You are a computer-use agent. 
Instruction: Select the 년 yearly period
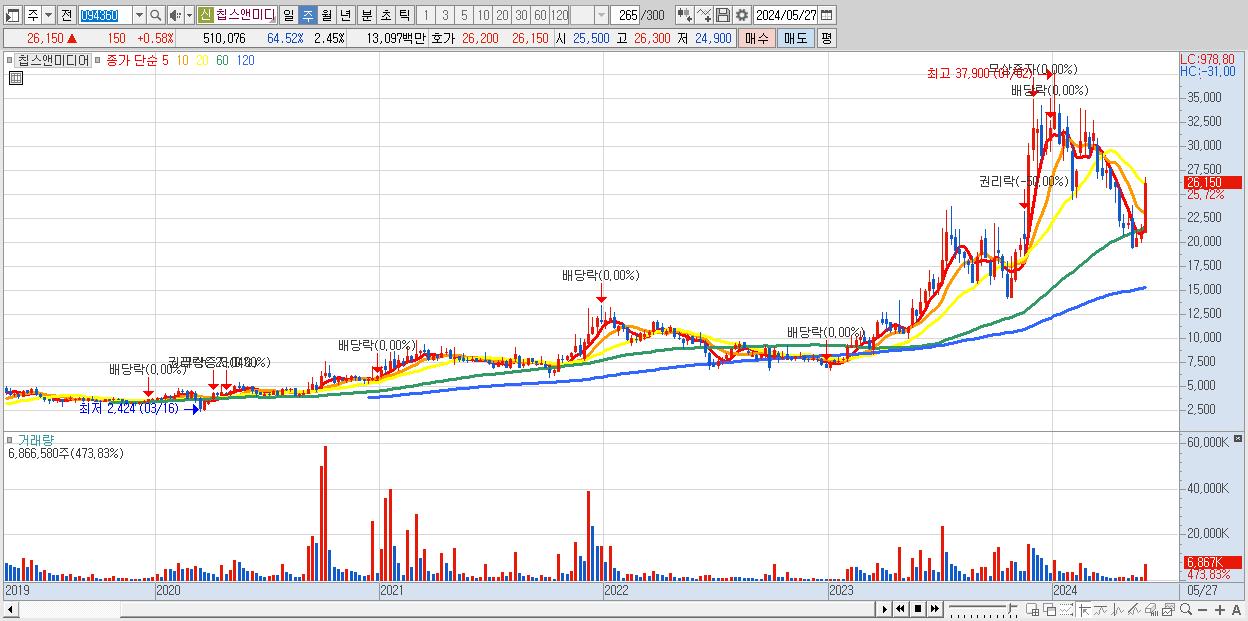coord(345,15)
